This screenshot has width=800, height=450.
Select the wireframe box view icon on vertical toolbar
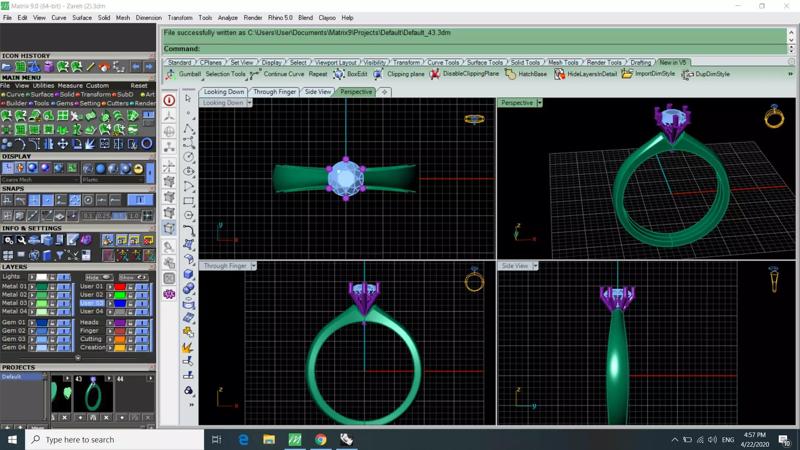pyautogui.click(x=169, y=229)
